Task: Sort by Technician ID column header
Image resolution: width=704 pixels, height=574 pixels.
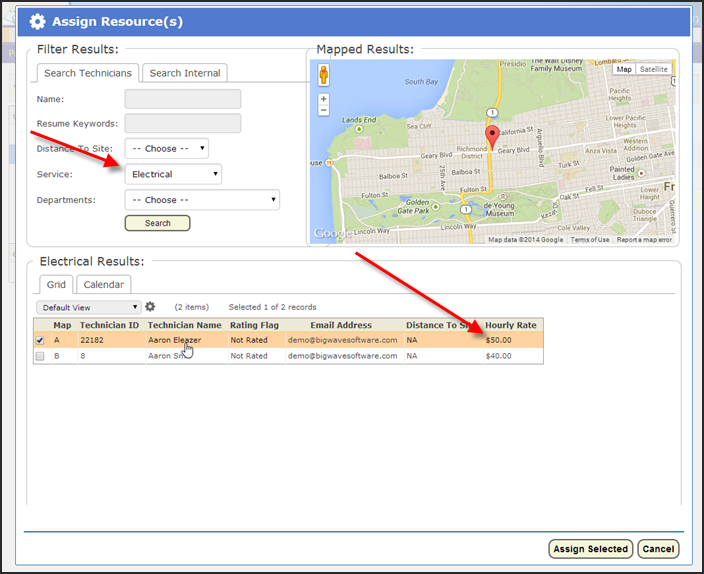Action: (110, 325)
